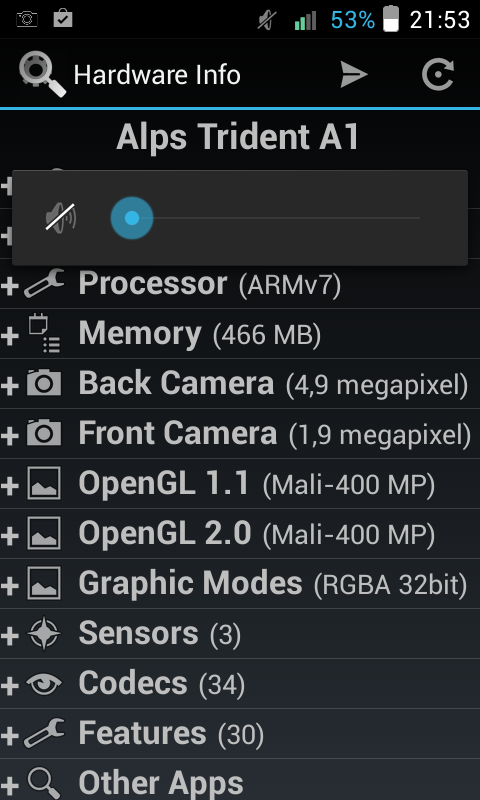Expand OpenGL 1.1 plus sign
The height and width of the screenshot is (800, 480).
pos(10,485)
